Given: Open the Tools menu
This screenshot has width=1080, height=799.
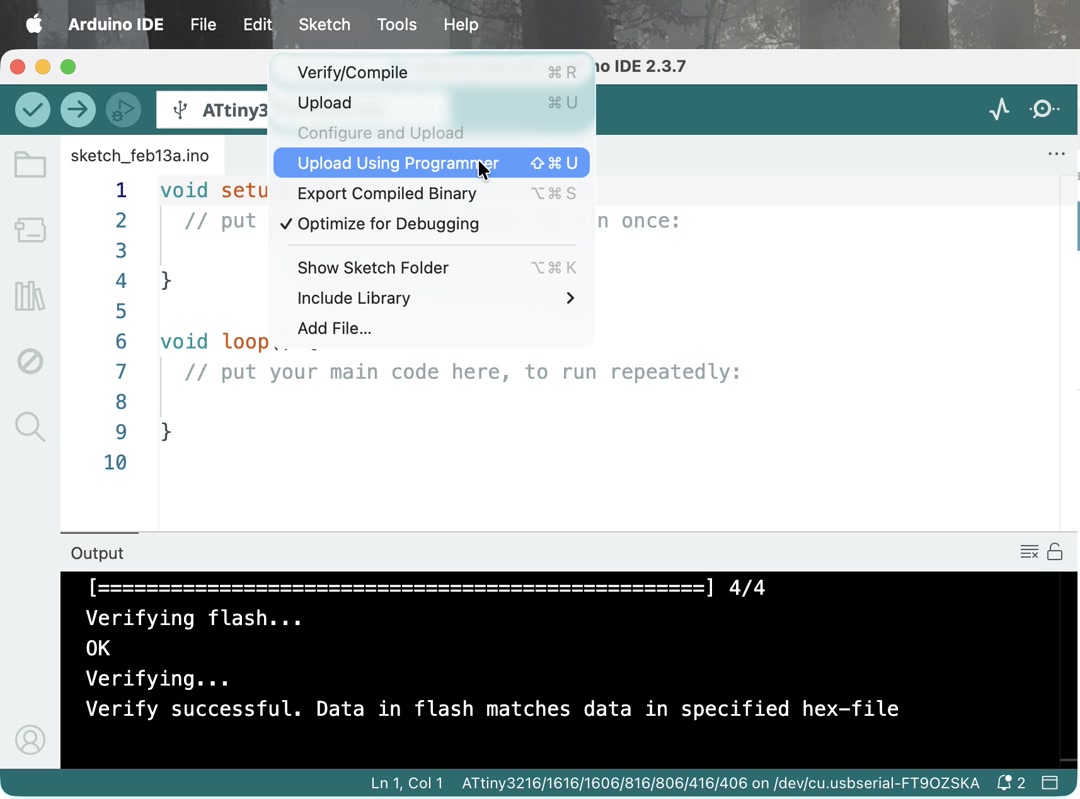Looking at the screenshot, I should tap(397, 24).
